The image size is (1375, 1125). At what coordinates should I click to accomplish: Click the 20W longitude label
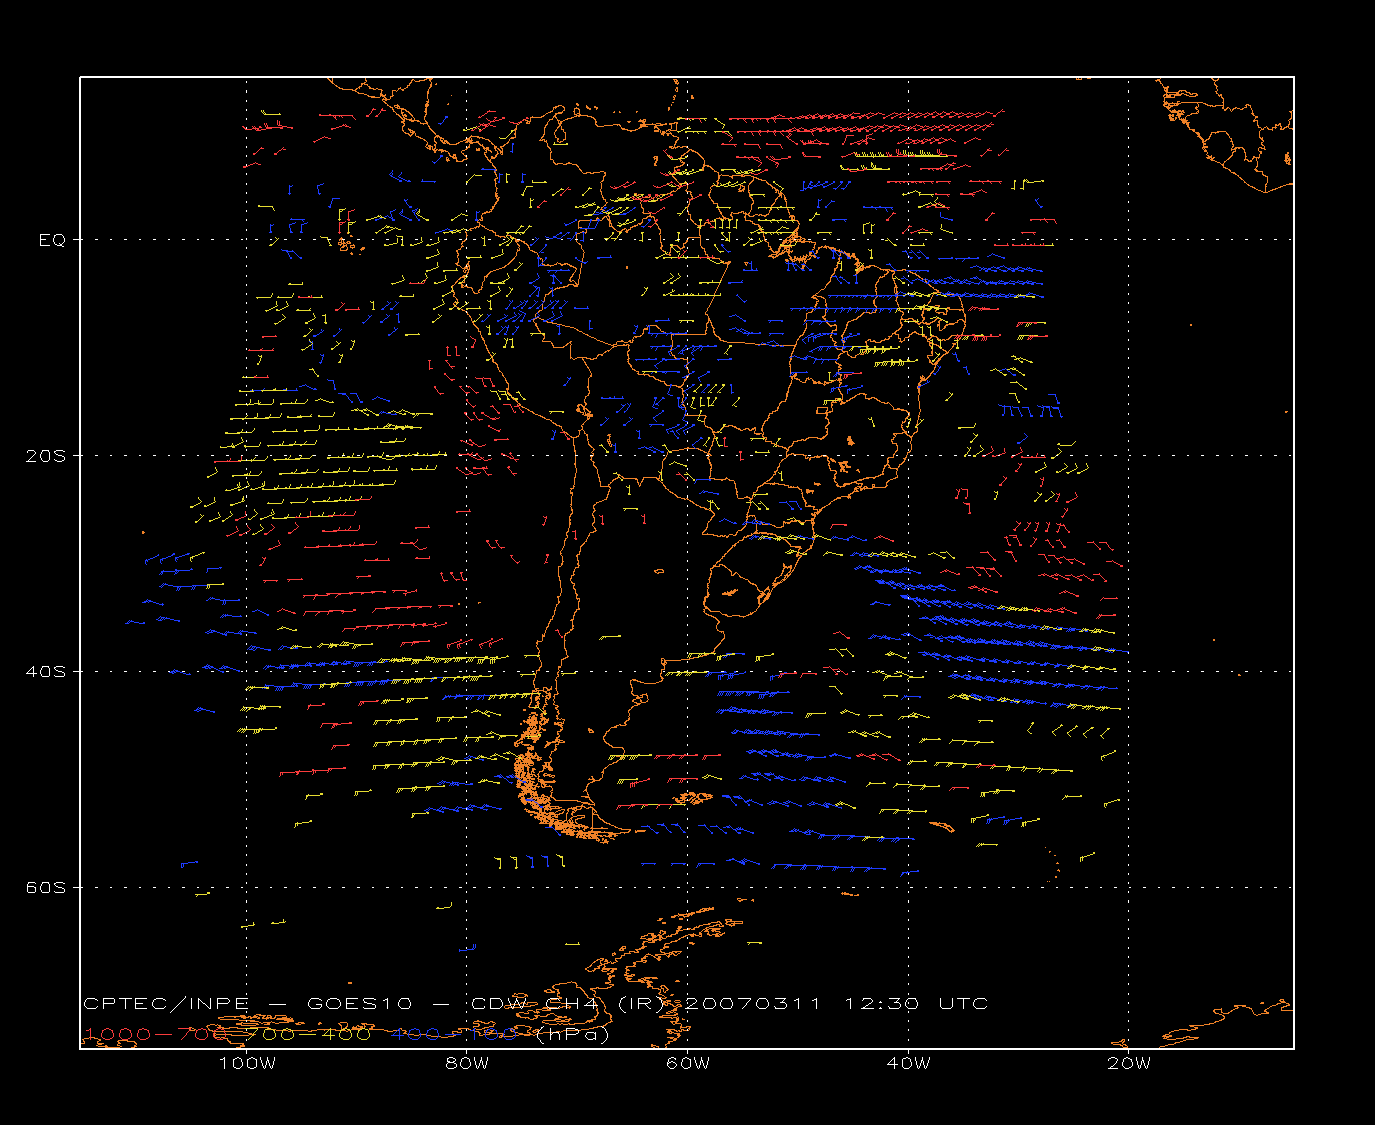1129,1064
